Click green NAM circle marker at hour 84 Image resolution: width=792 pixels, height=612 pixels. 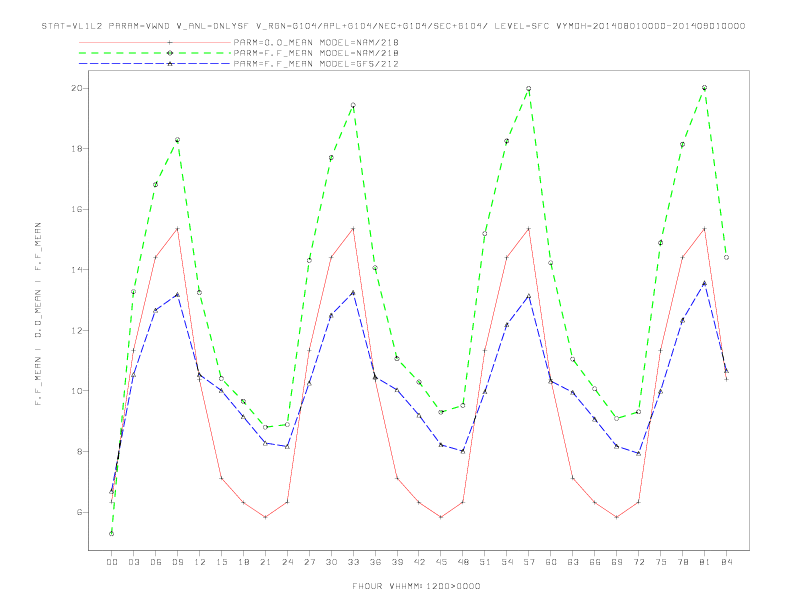(x=726, y=258)
